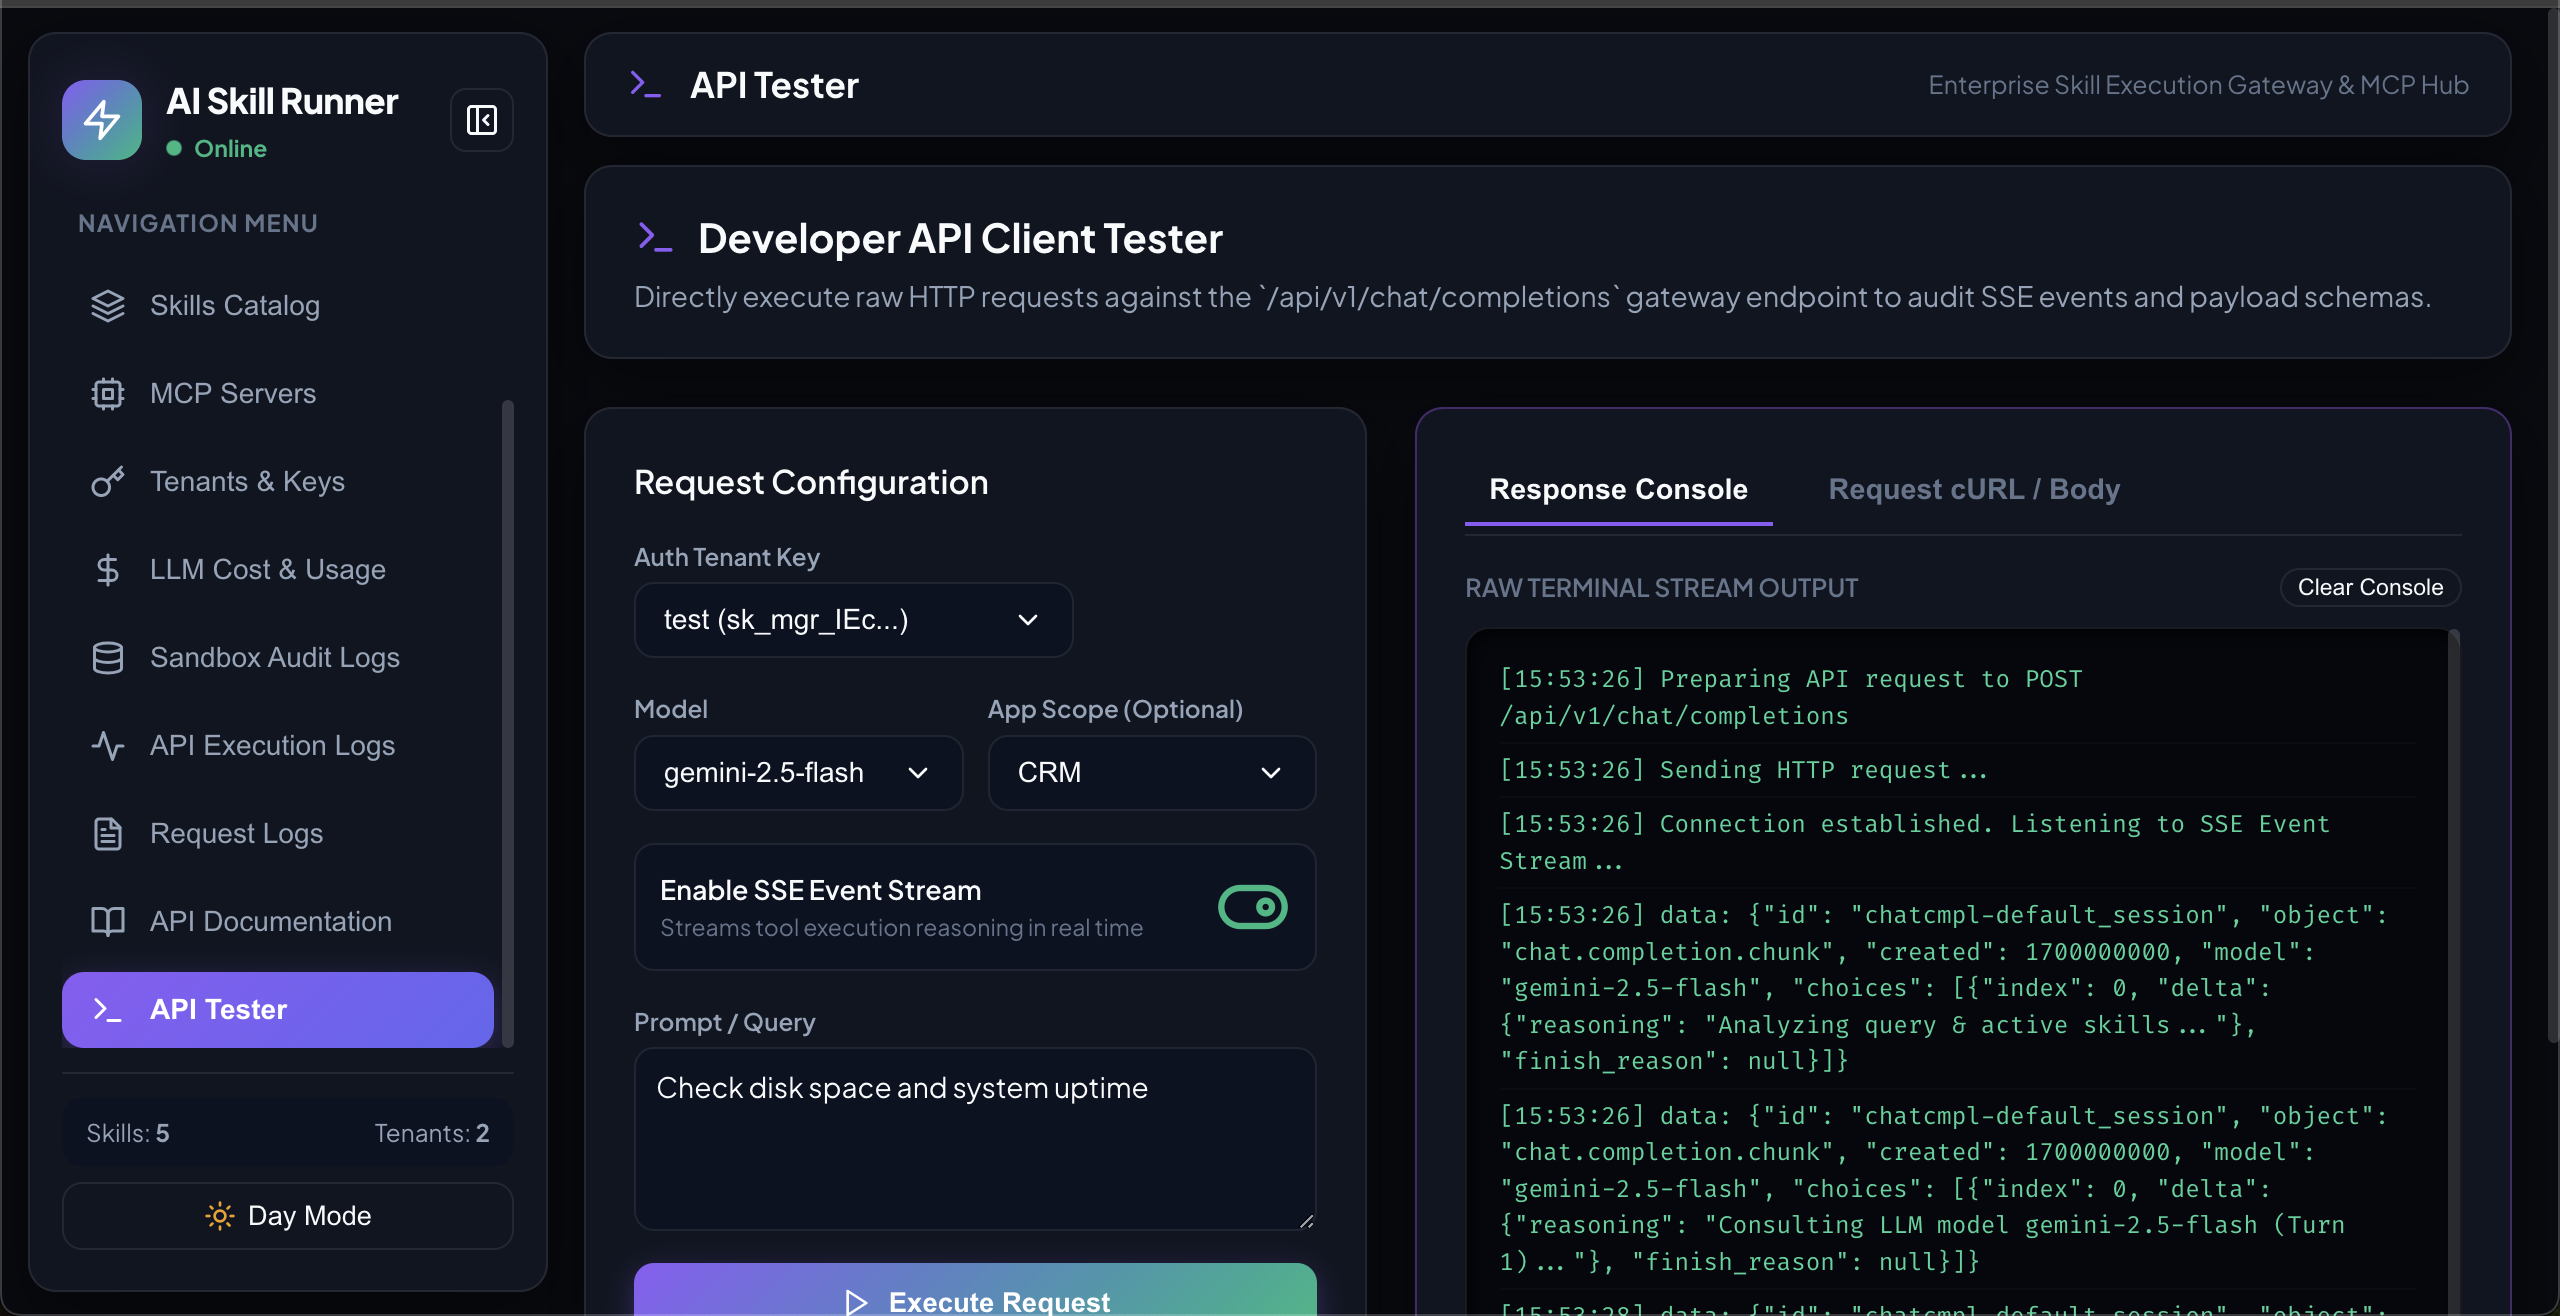Click "Enterprise Skill Execution Gateway & MCP Hub" text
This screenshot has width=2560, height=1316.
2198,85
